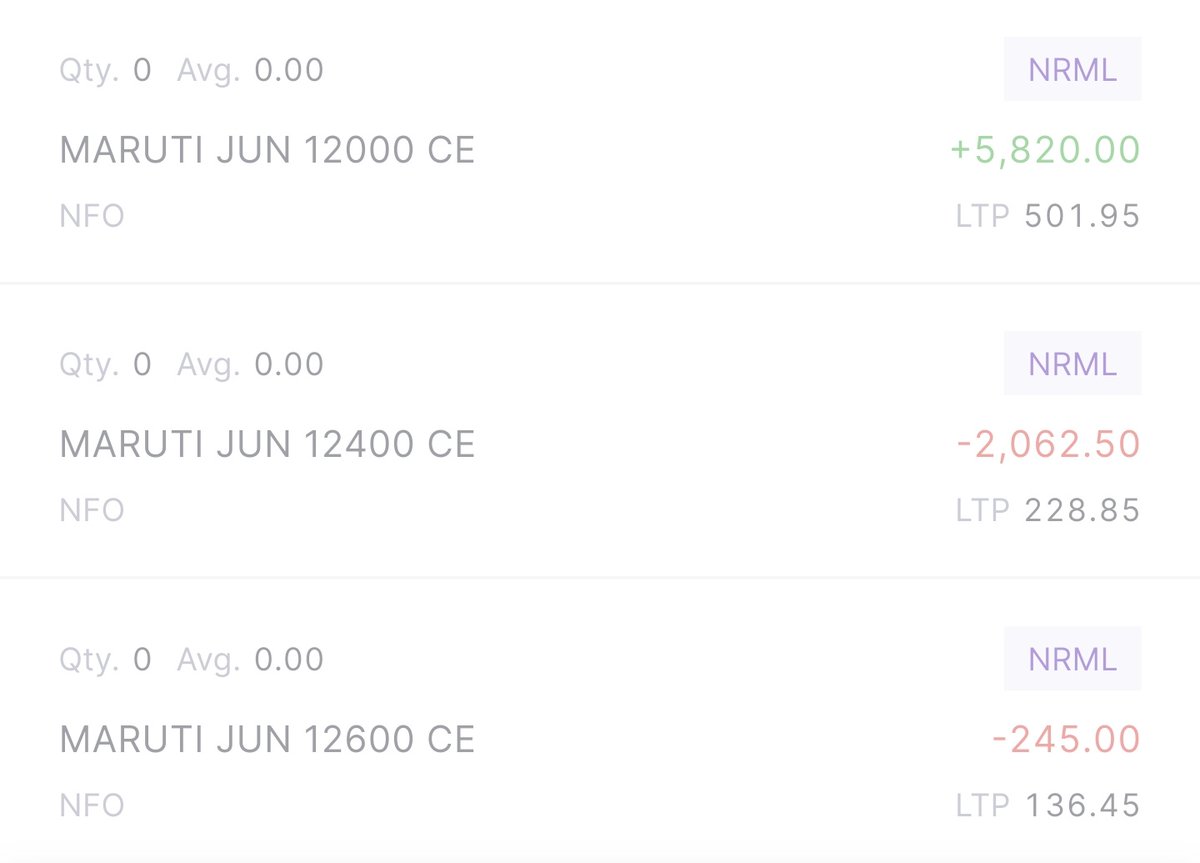1200x863 pixels.
Task: Click Qty. 0 on 12600 CE row
Action: (106, 660)
